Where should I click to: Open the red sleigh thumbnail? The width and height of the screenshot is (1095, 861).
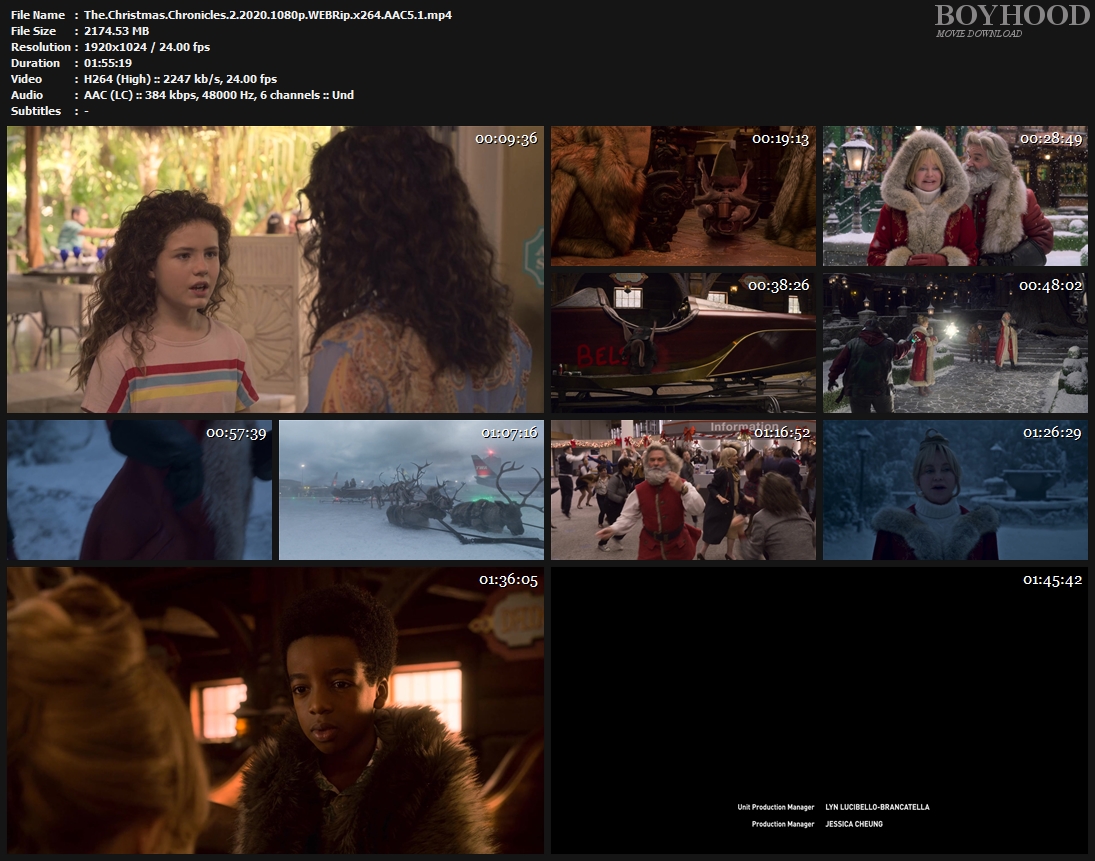pyautogui.click(x=683, y=343)
